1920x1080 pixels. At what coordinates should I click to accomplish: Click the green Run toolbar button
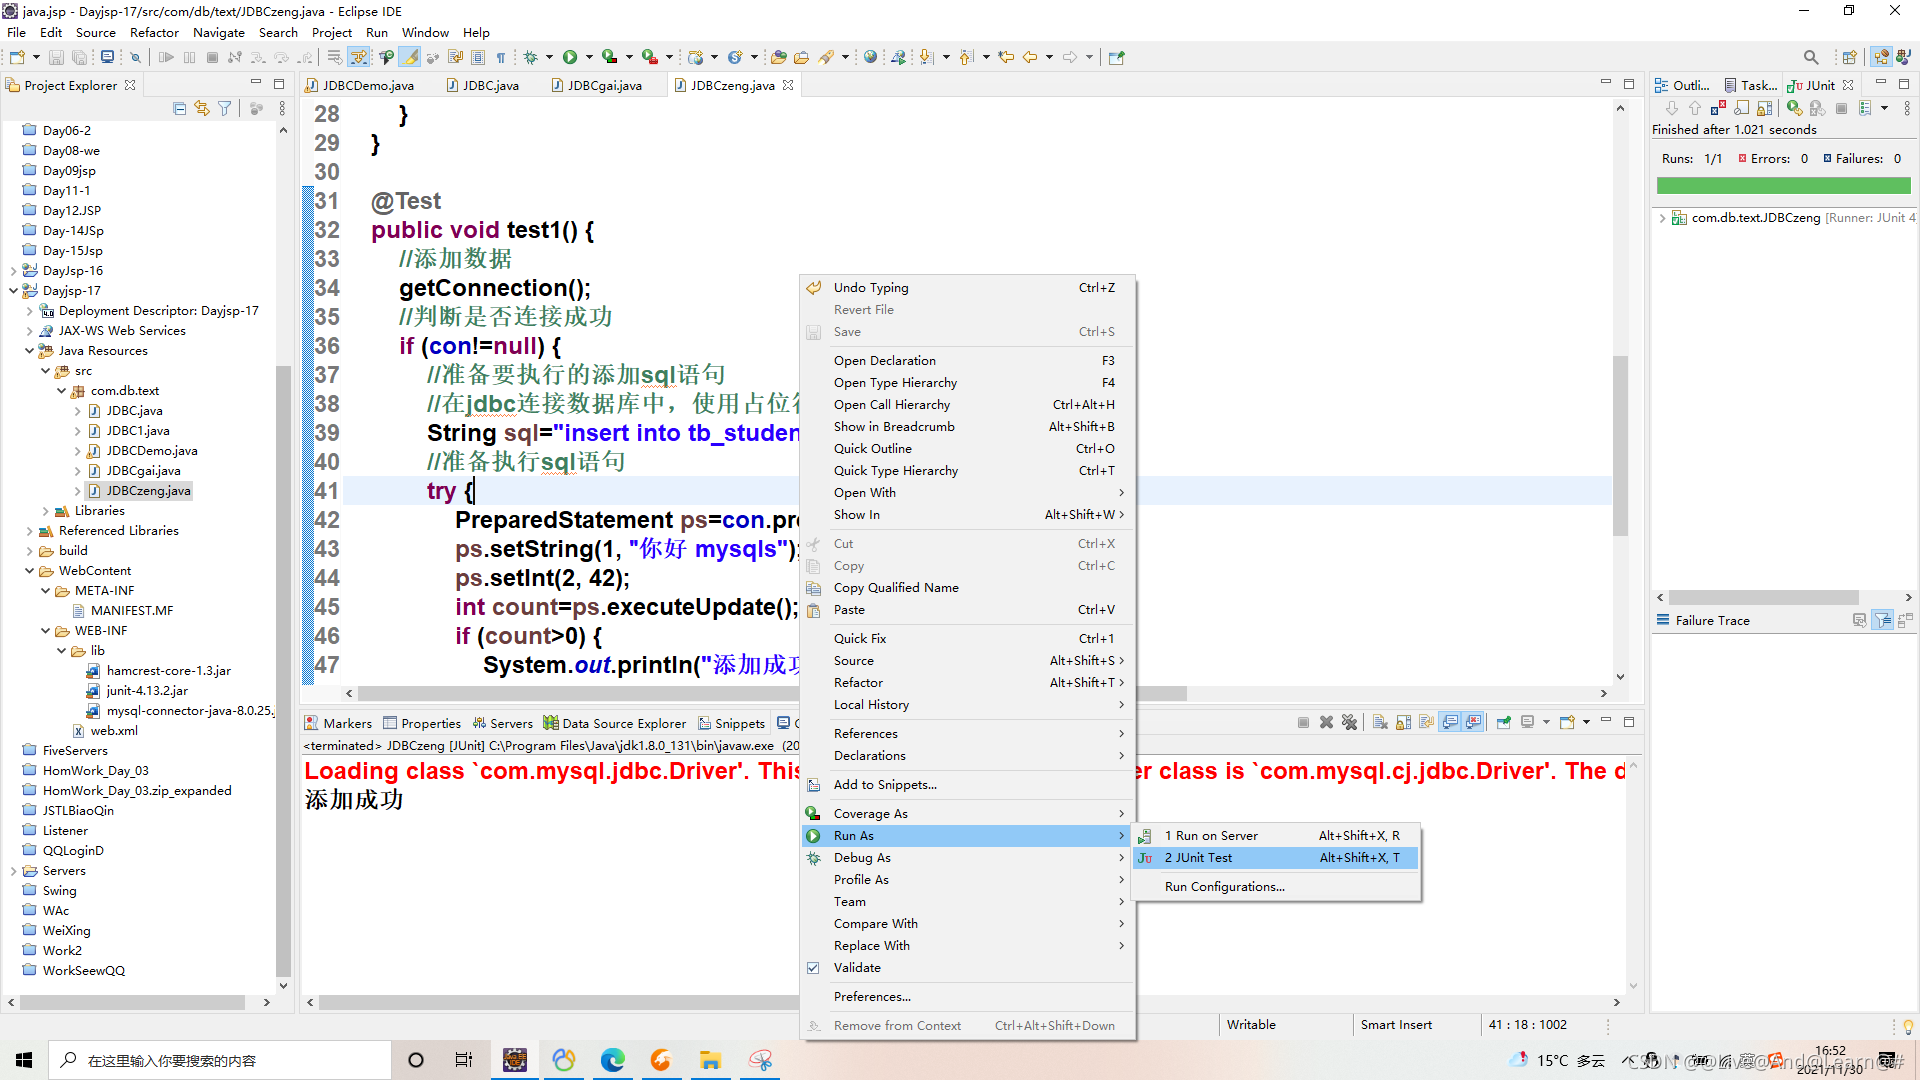(x=570, y=57)
